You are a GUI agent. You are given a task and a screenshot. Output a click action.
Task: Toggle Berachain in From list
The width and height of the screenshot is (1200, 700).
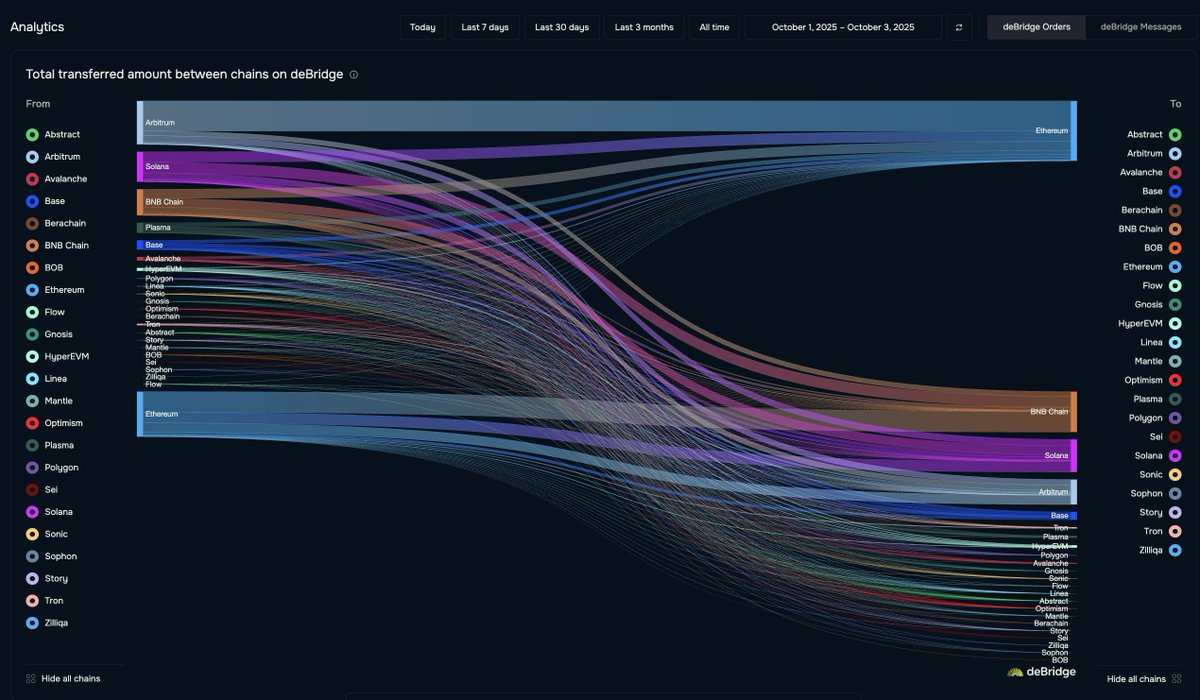pyautogui.click(x=58, y=223)
